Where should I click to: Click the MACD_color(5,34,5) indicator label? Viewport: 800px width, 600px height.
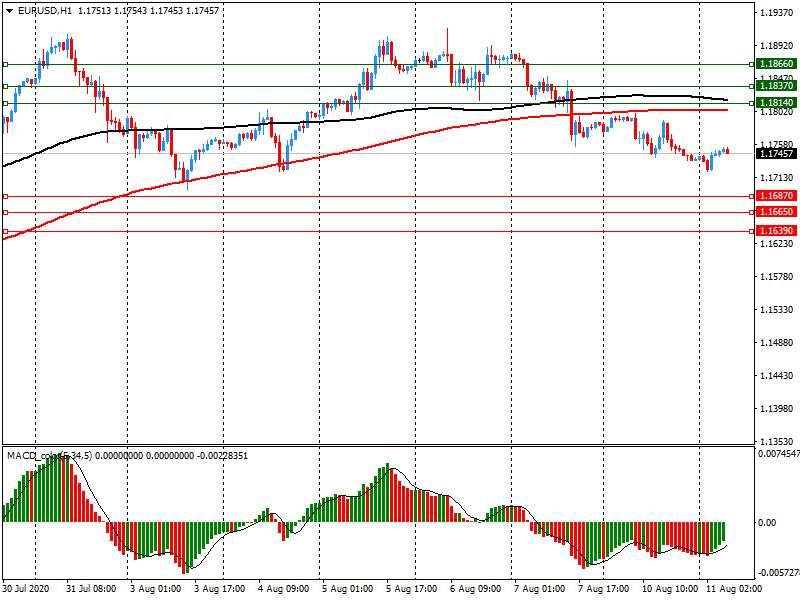point(49,456)
